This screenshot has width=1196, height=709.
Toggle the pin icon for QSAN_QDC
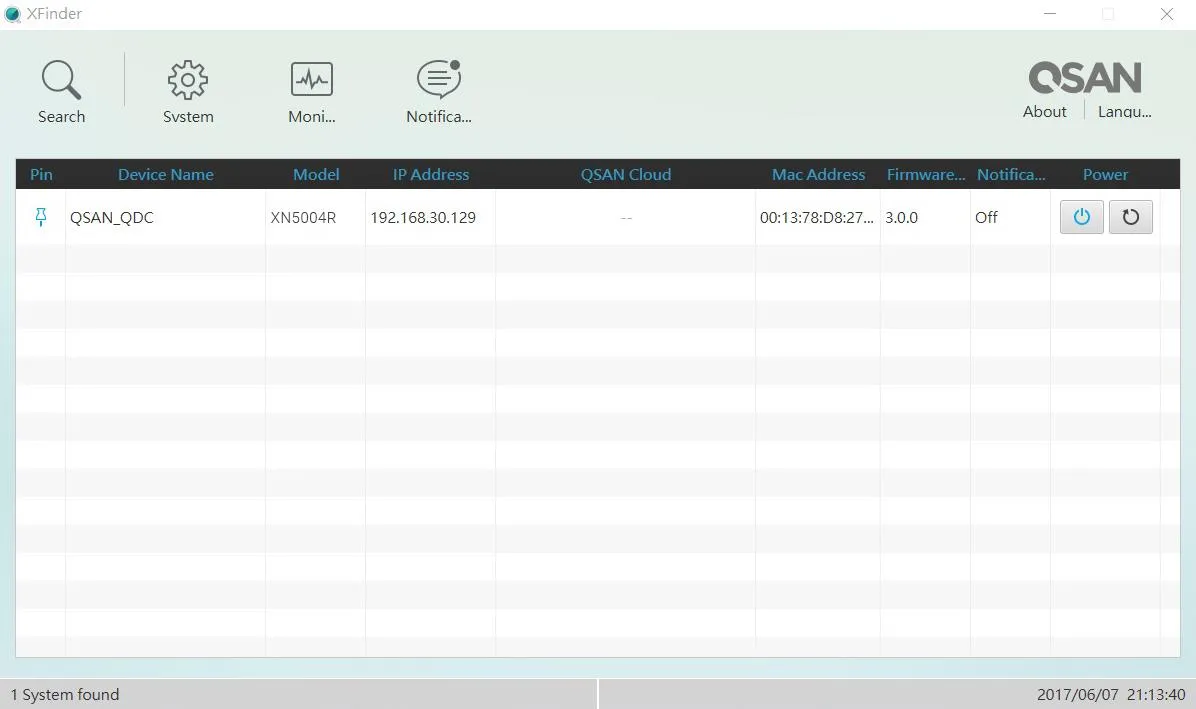pyautogui.click(x=41, y=217)
